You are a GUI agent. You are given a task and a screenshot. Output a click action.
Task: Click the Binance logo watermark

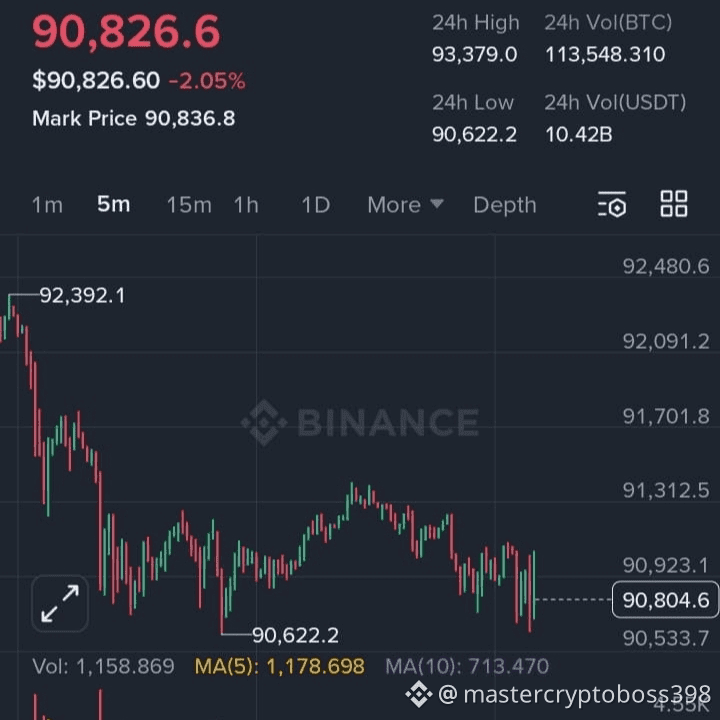(x=360, y=422)
